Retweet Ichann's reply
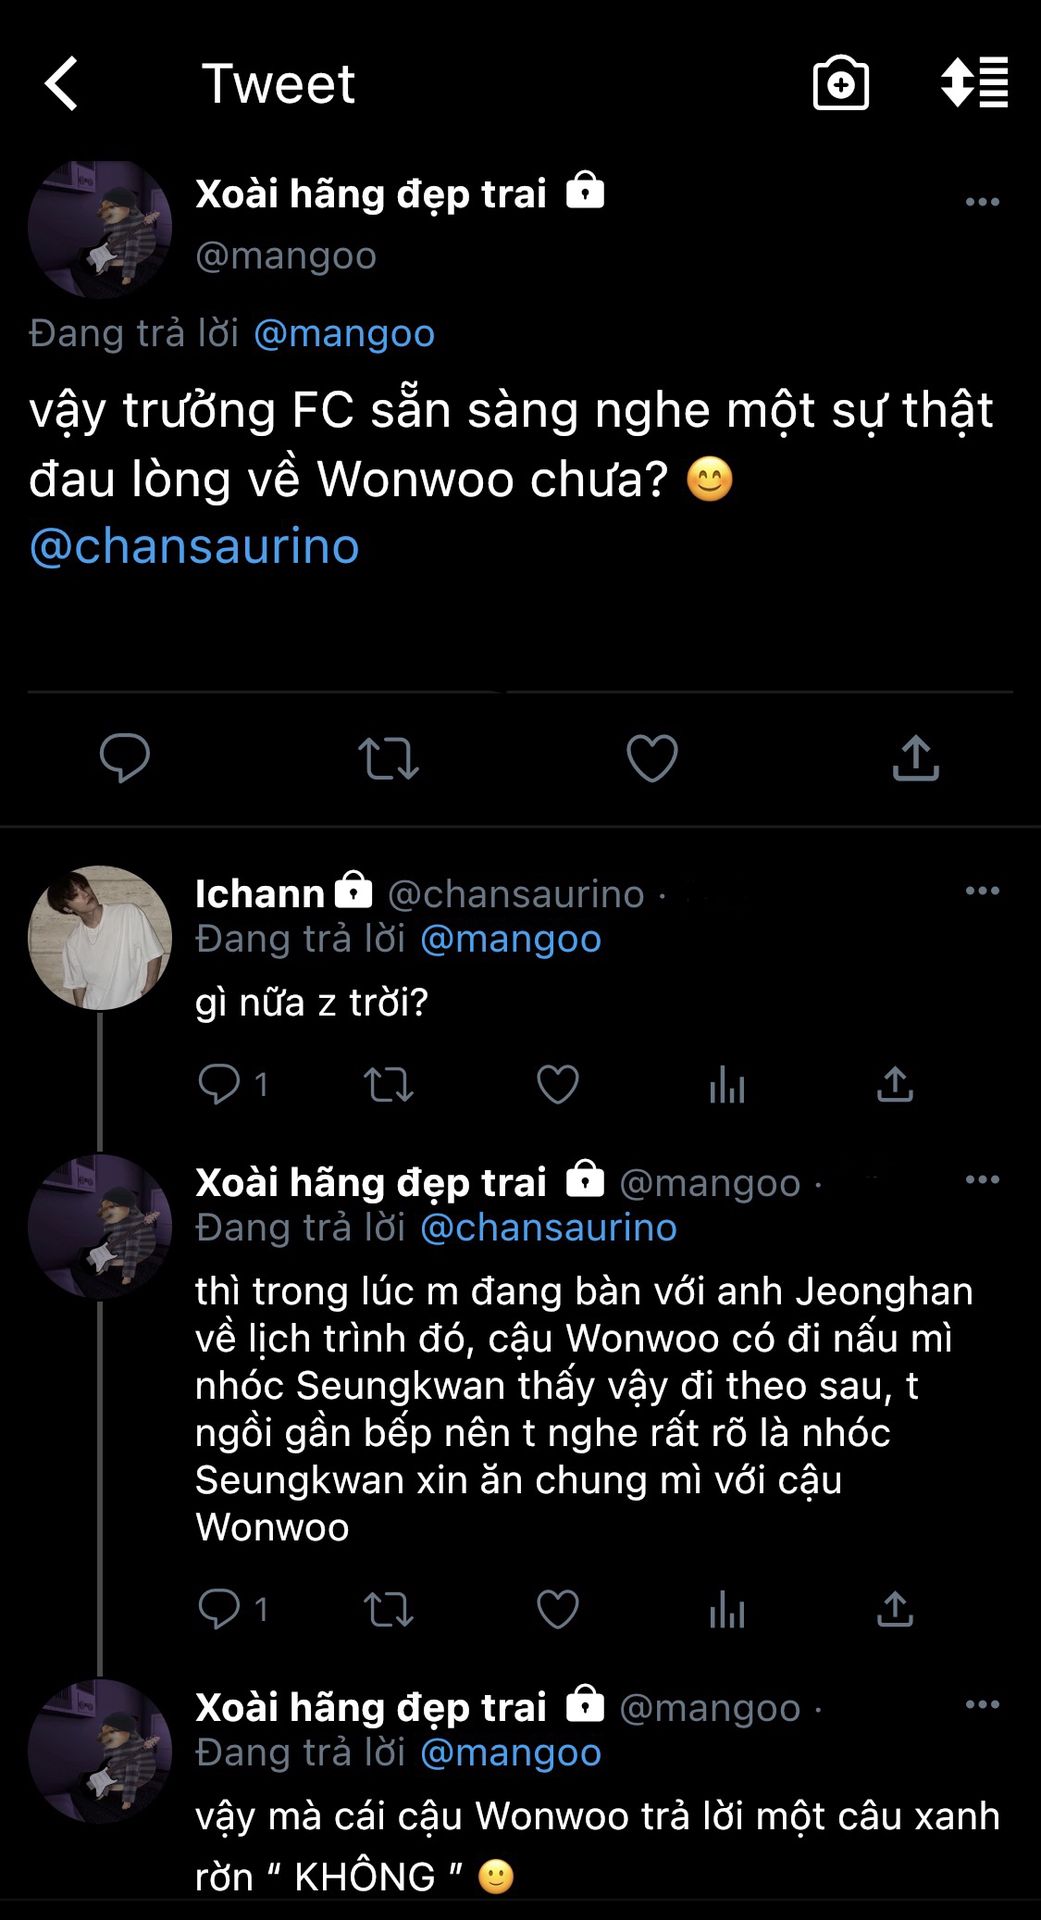 388,1084
